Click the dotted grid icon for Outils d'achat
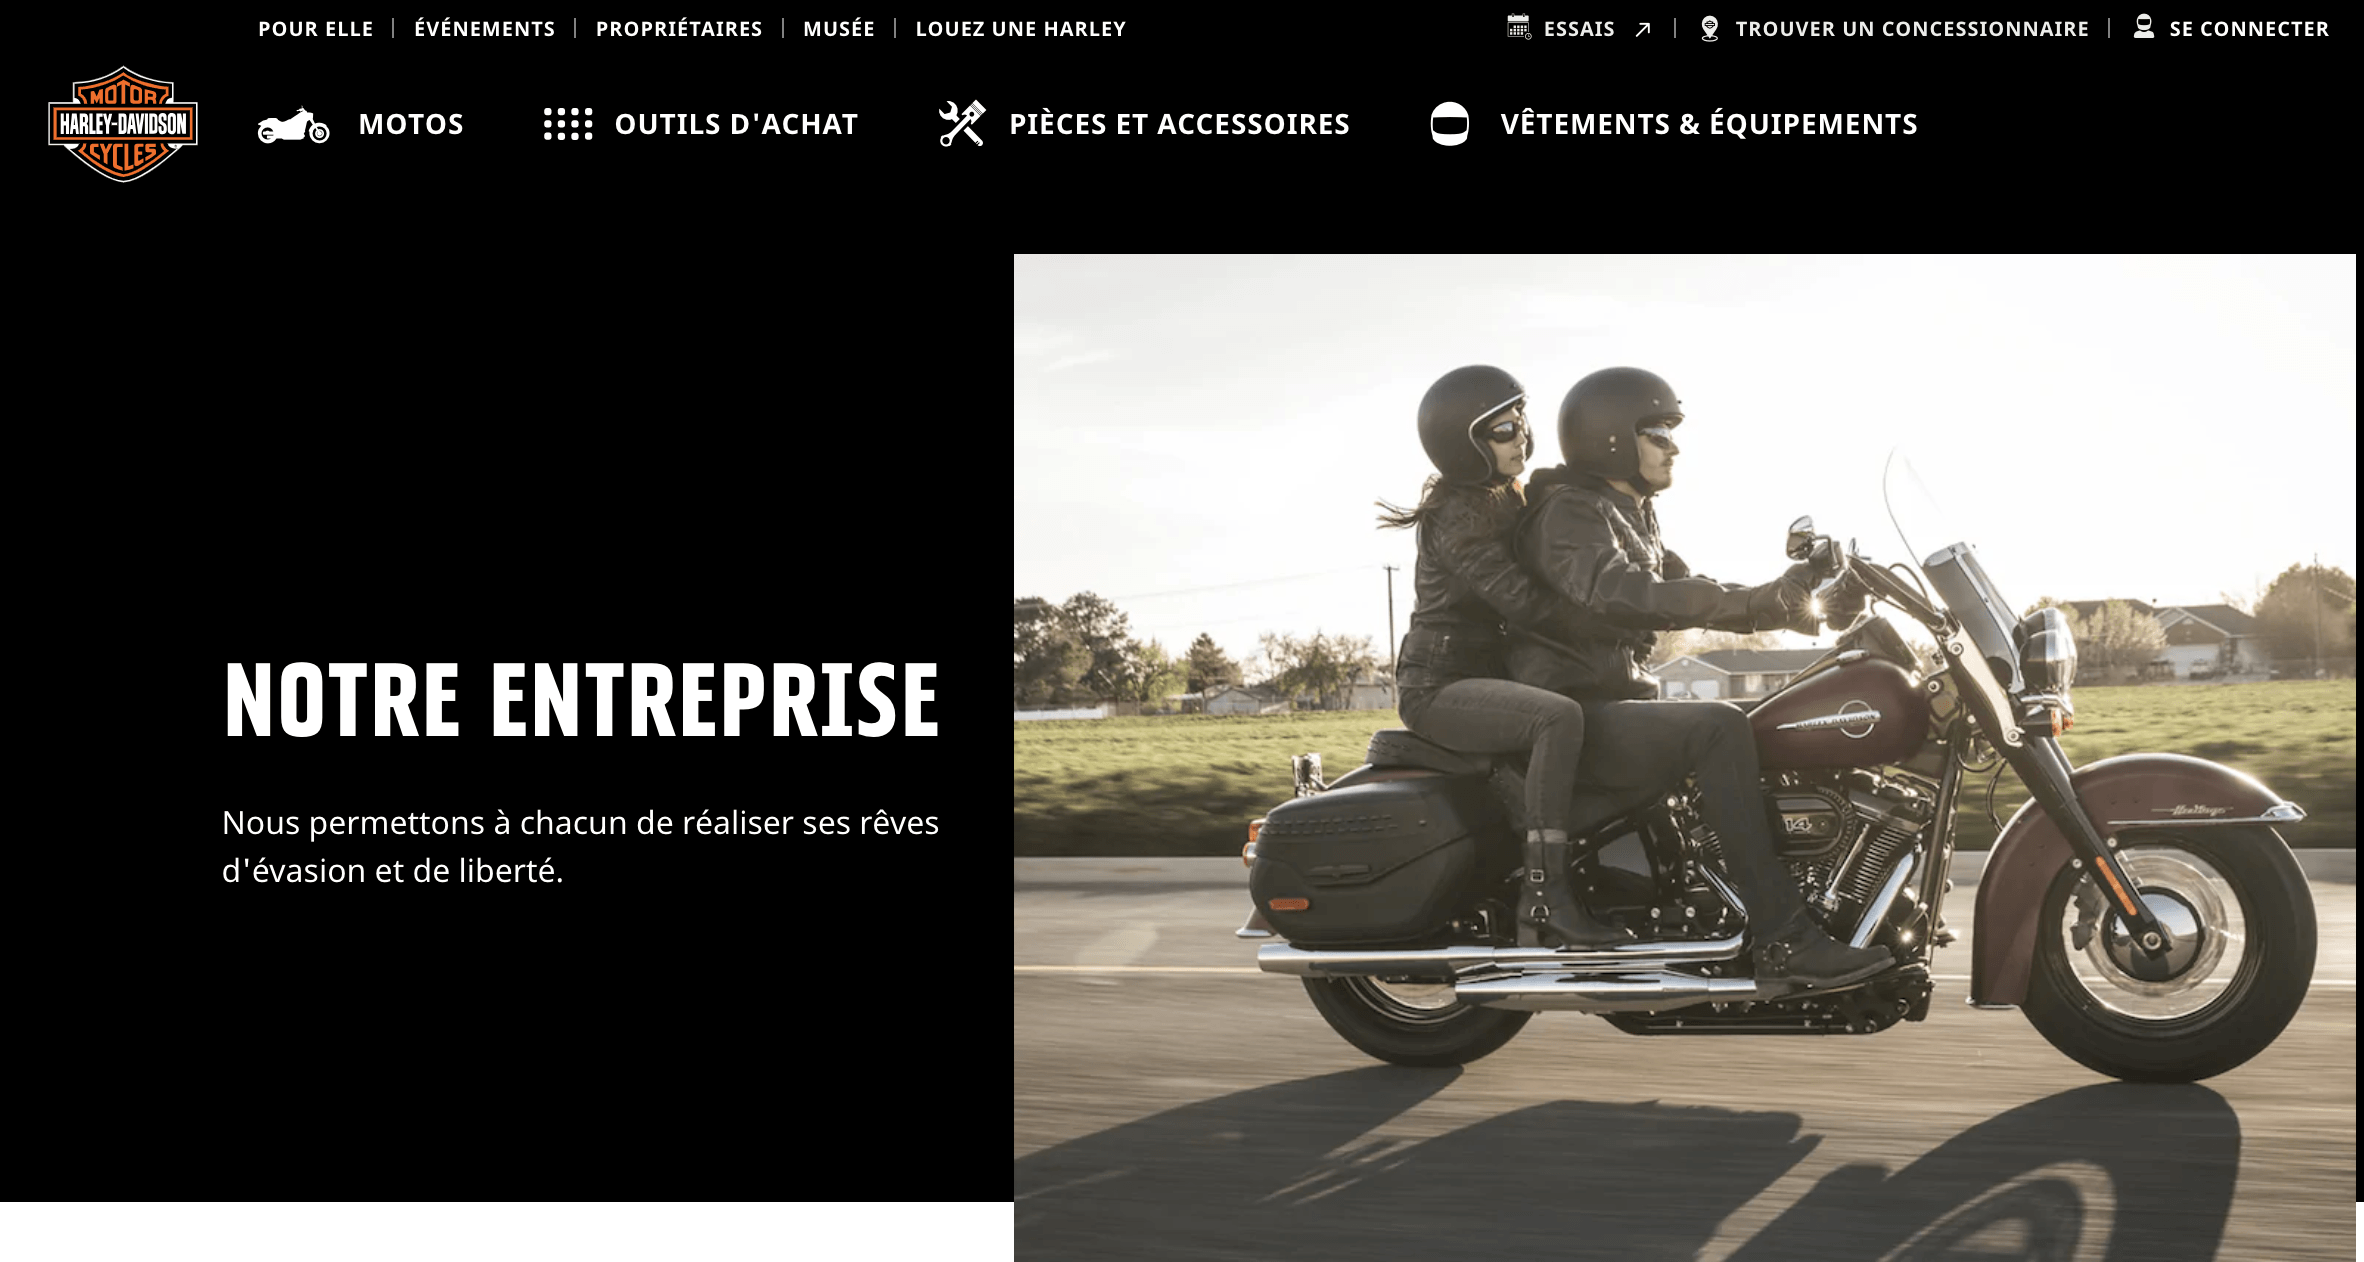The image size is (2364, 1262). point(568,124)
